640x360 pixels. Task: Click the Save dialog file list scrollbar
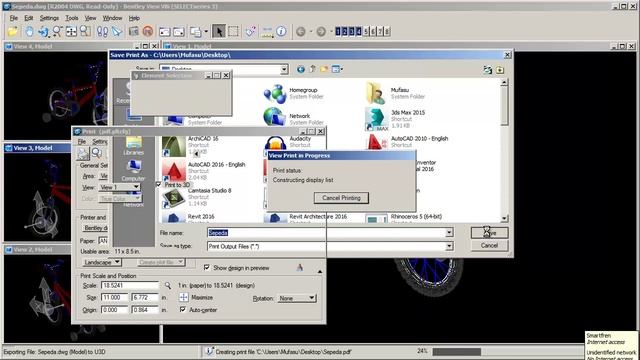tap(504, 150)
